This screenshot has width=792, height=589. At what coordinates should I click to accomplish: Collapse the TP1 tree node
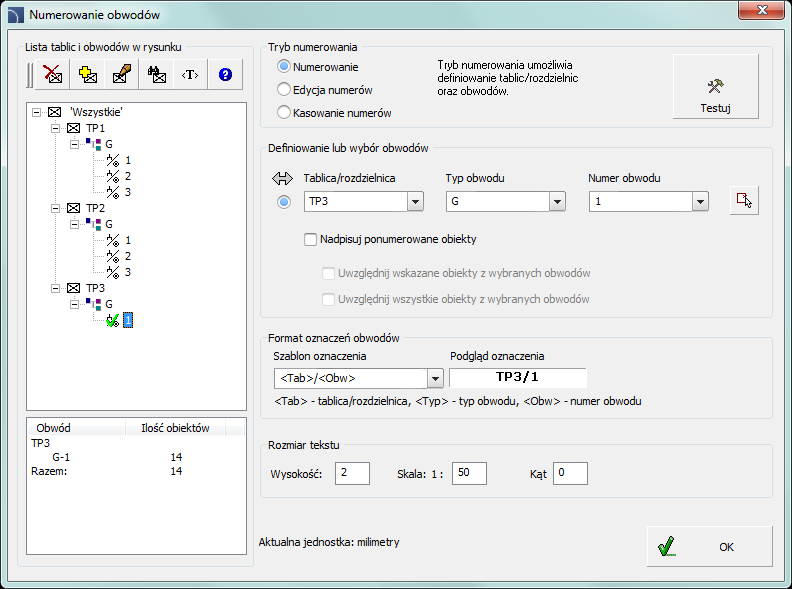point(56,128)
